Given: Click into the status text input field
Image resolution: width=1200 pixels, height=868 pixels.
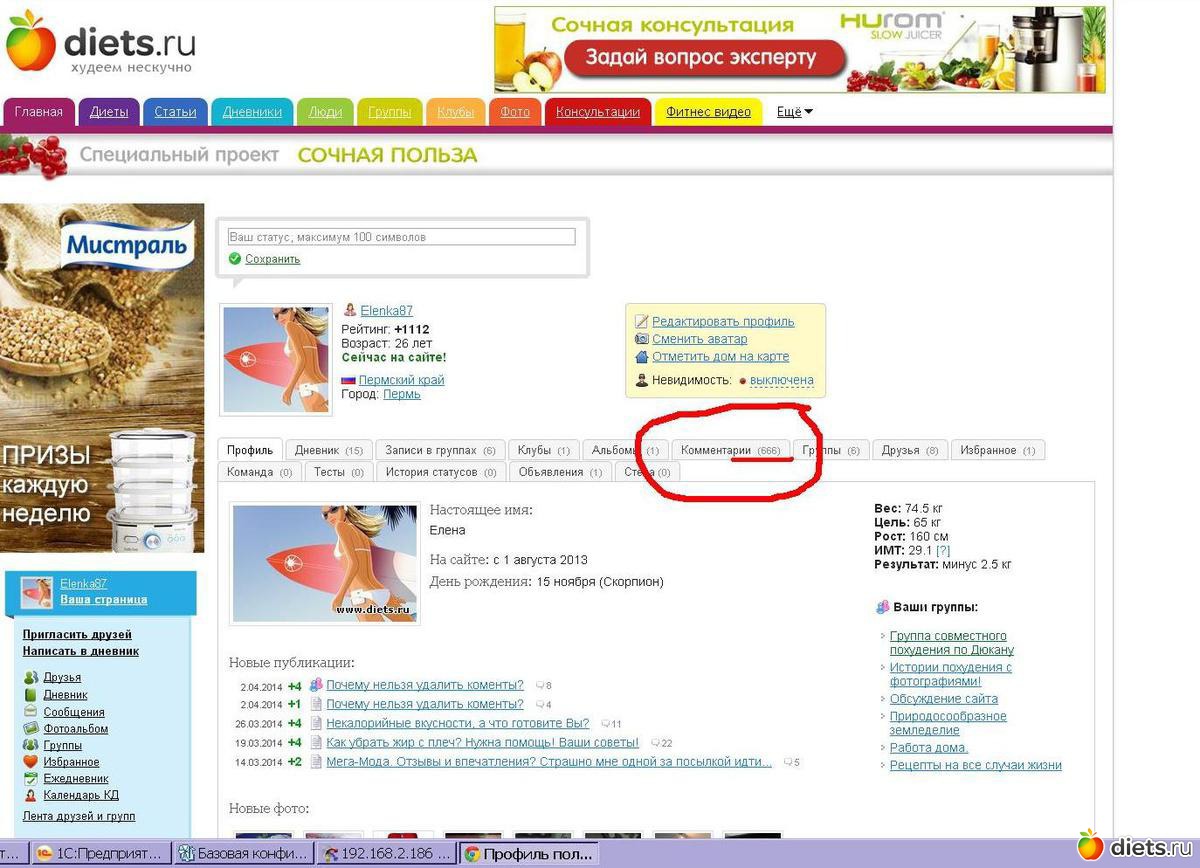Looking at the screenshot, I should [x=401, y=238].
